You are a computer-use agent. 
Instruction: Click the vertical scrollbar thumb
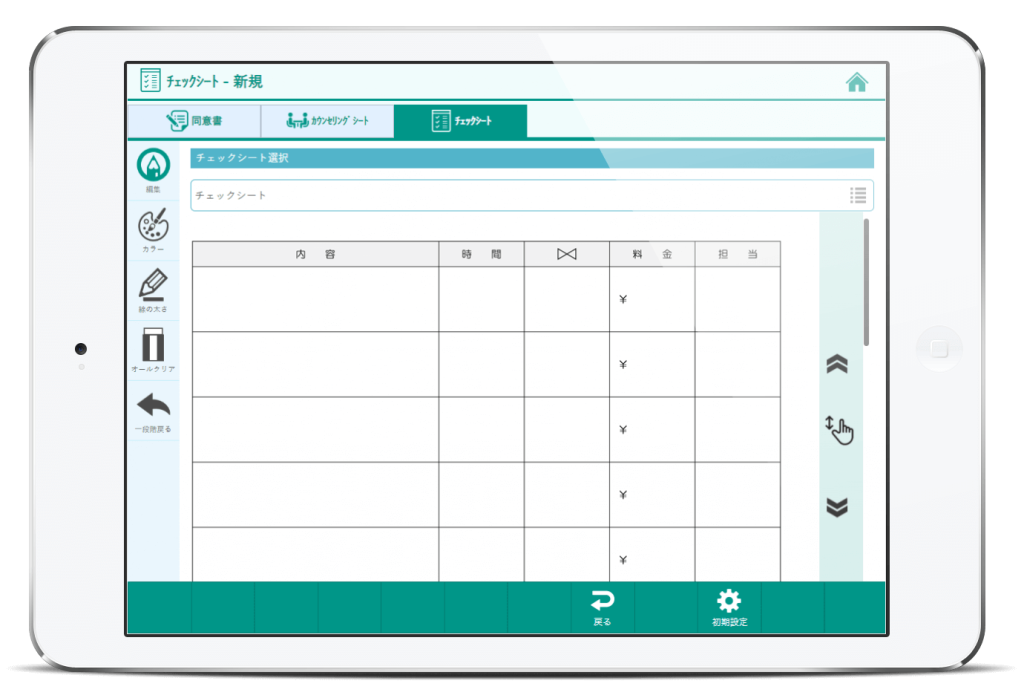[x=867, y=282]
